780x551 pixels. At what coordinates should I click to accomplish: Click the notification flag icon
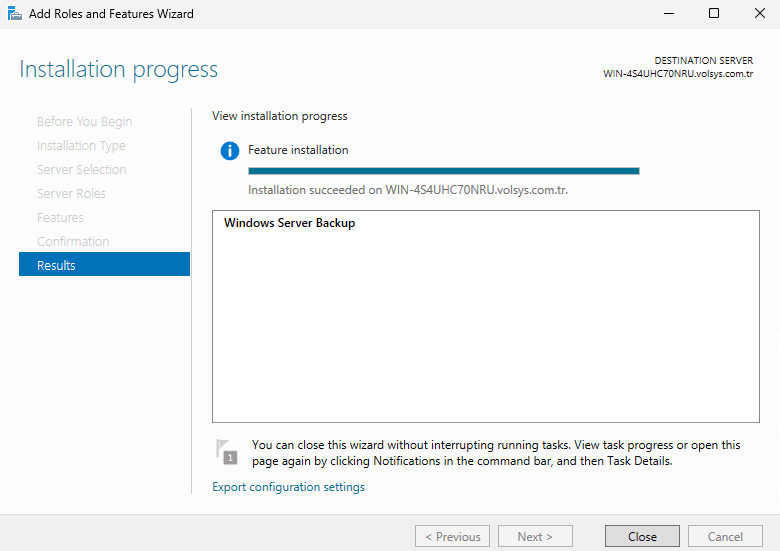(x=227, y=452)
